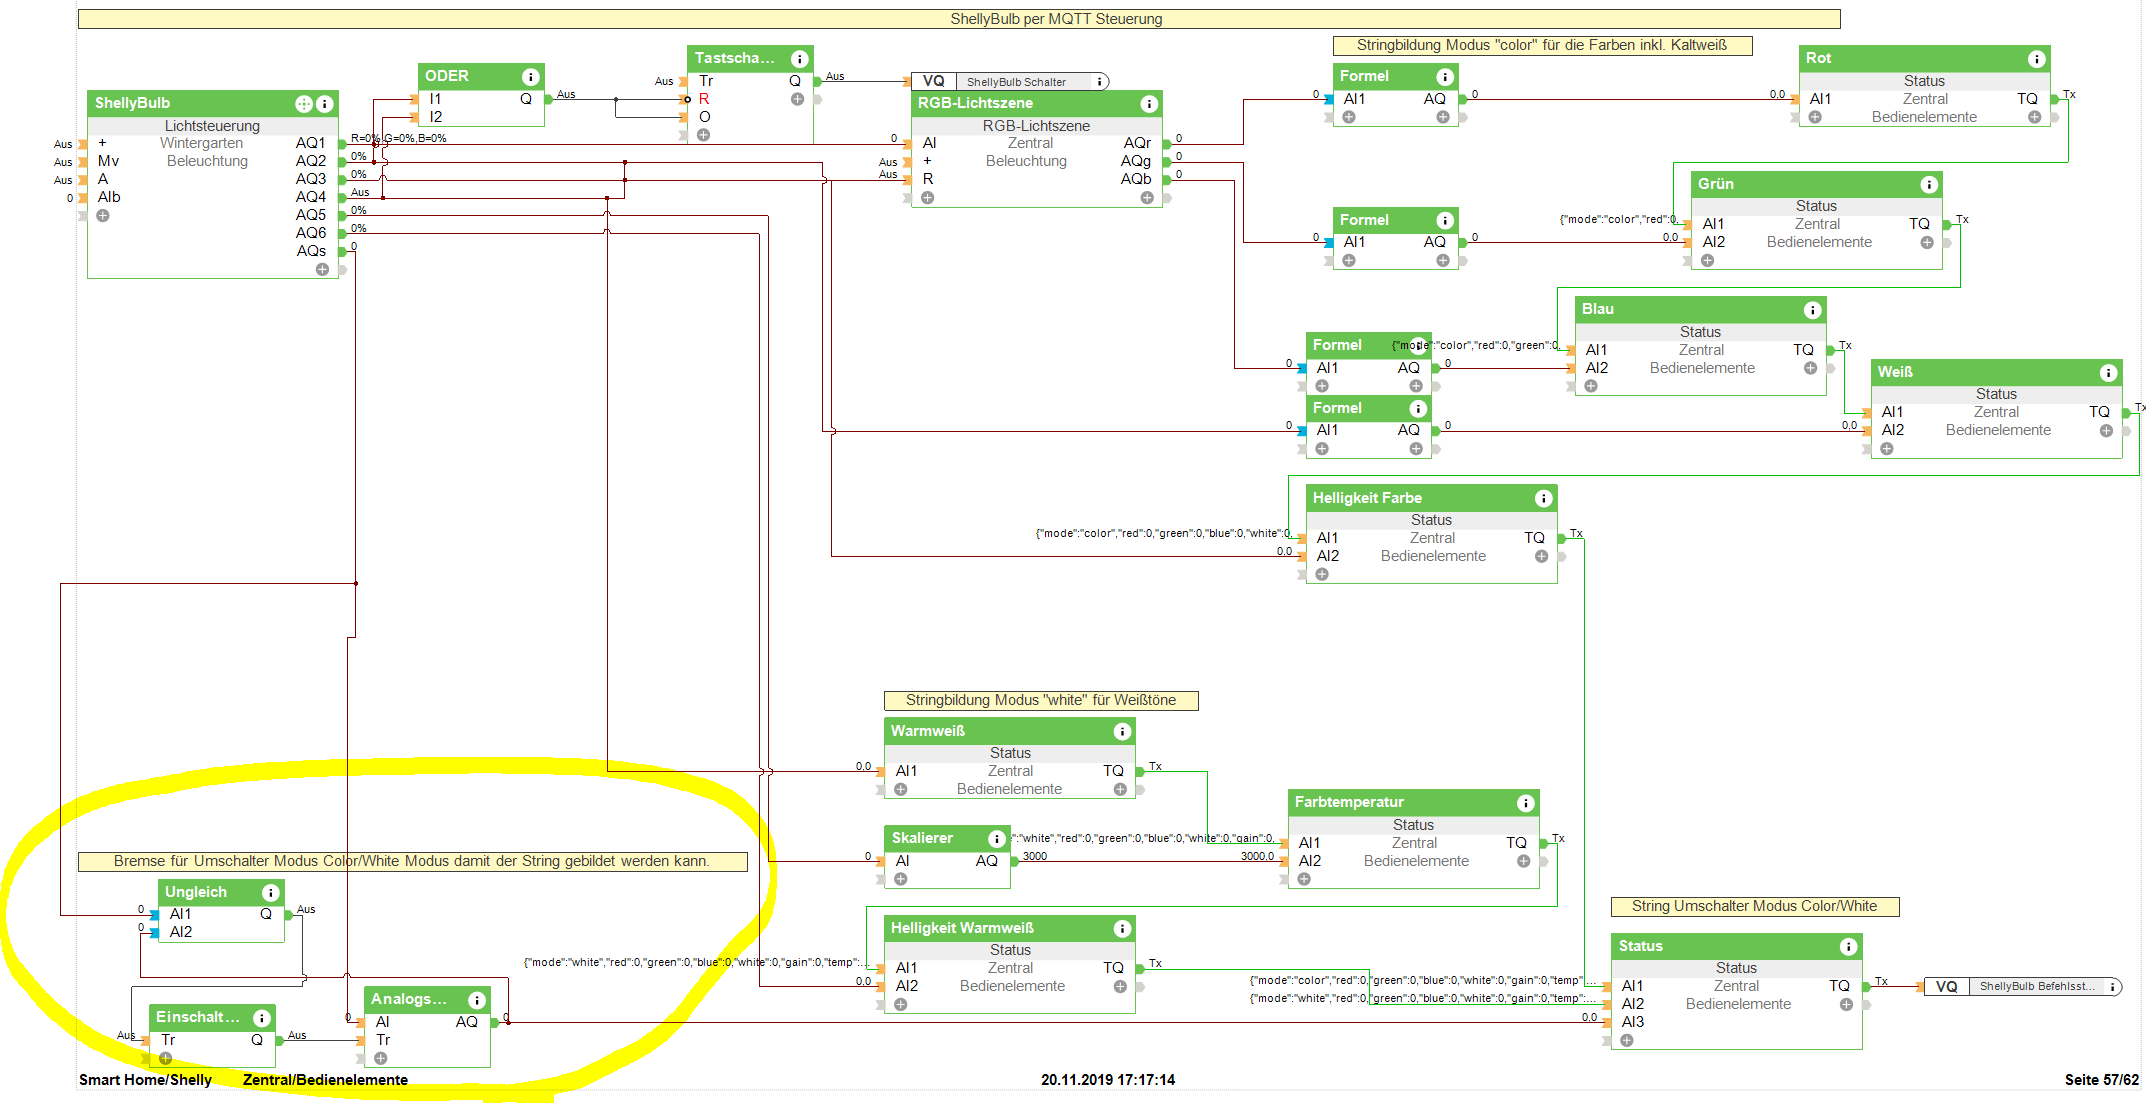The width and height of the screenshot is (2146, 1104).
Task: Click Zentral/Bedienelemente in the page footer
Action: pos(325,1080)
